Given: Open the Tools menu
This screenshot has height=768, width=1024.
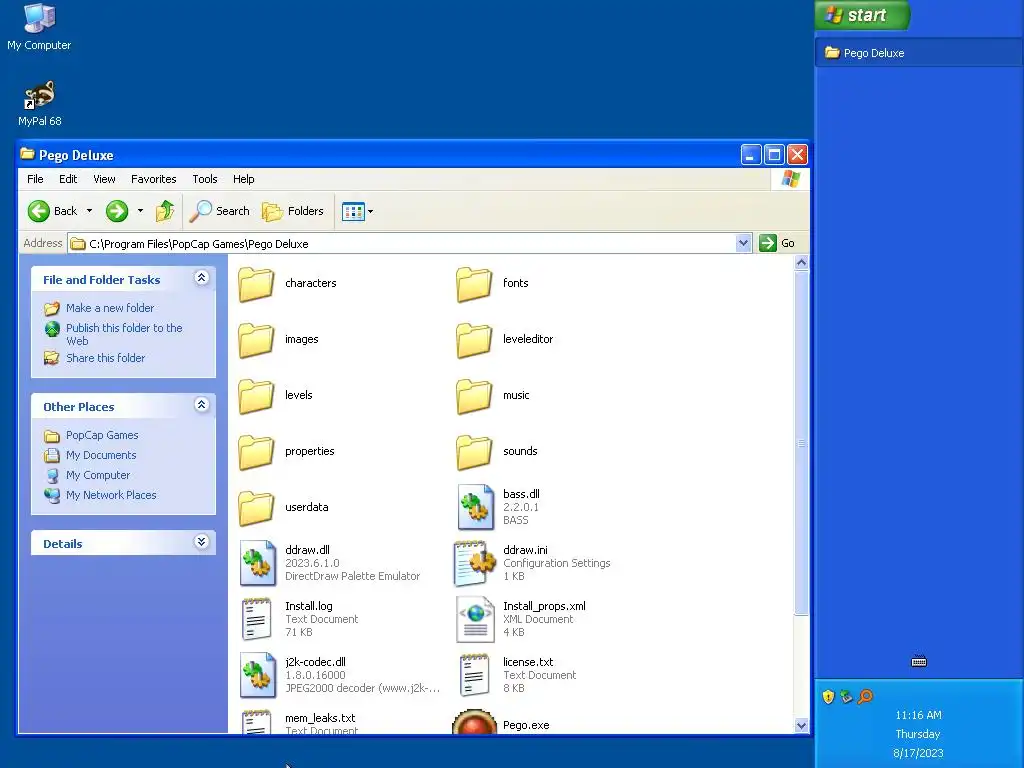Looking at the screenshot, I should click(204, 179).
